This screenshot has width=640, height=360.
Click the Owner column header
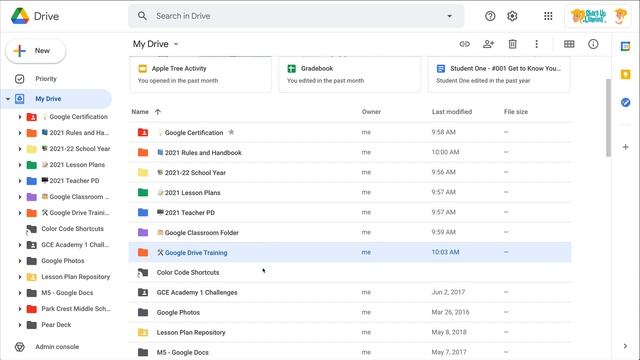[371, 112]
